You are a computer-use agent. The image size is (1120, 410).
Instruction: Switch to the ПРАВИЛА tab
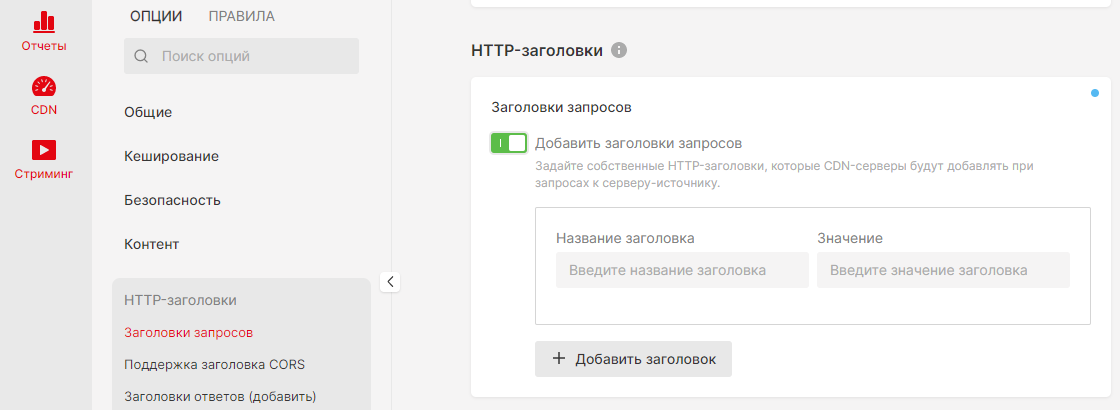(241, 16)
